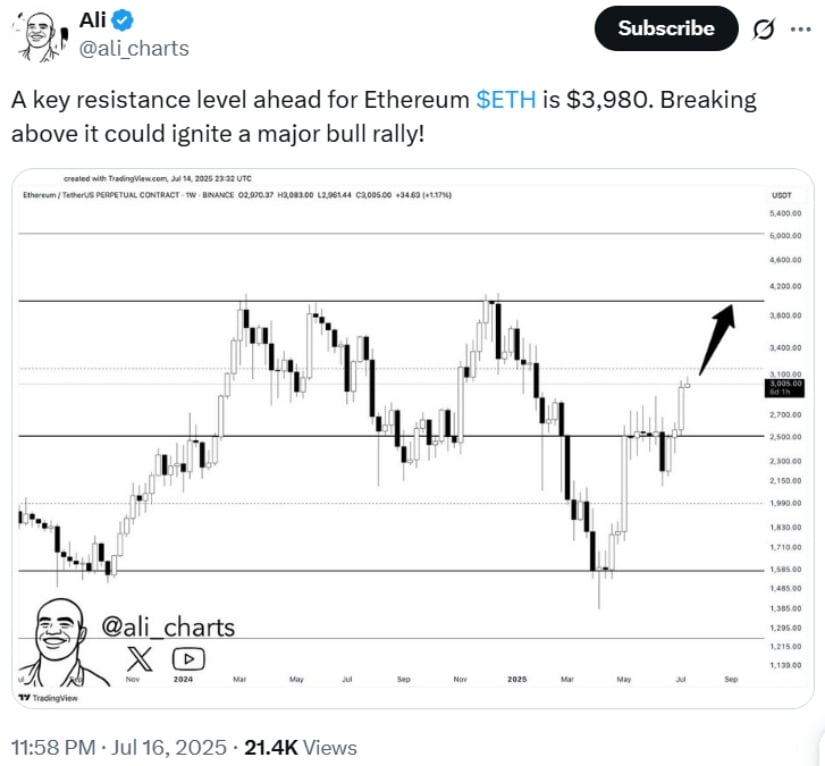Image resolution: width=825 pixels, height=766 pixels.
Task: Click the black upward arrow on chart
Action: (717, 339)
